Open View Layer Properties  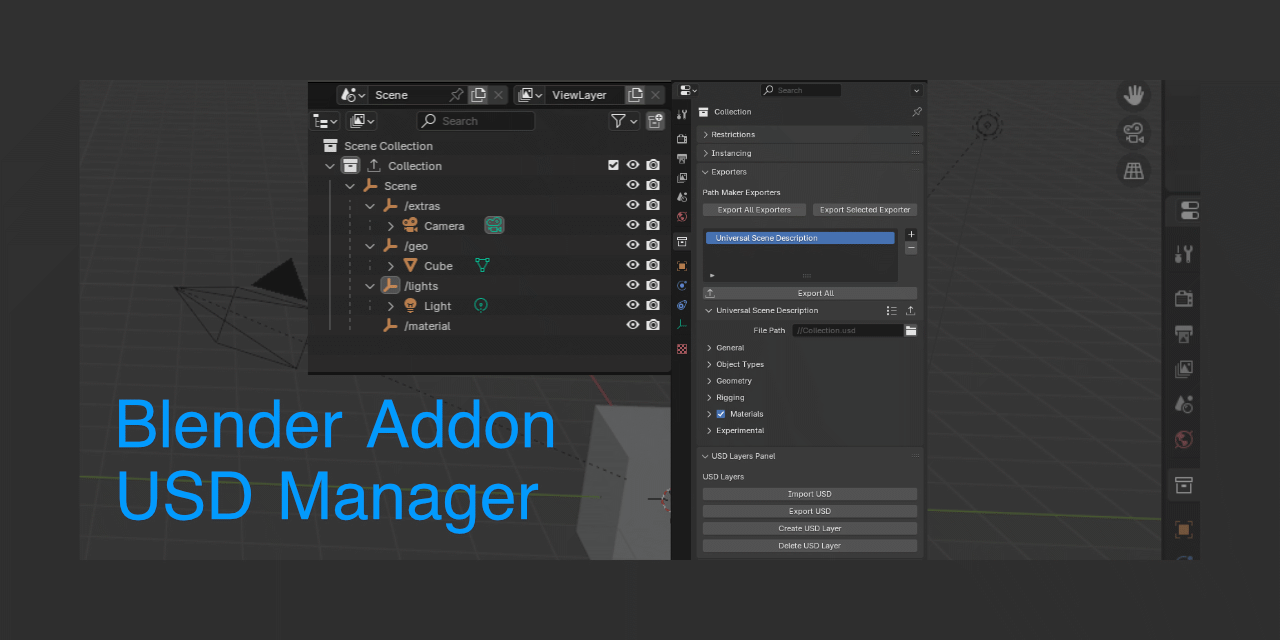[681, 179]
